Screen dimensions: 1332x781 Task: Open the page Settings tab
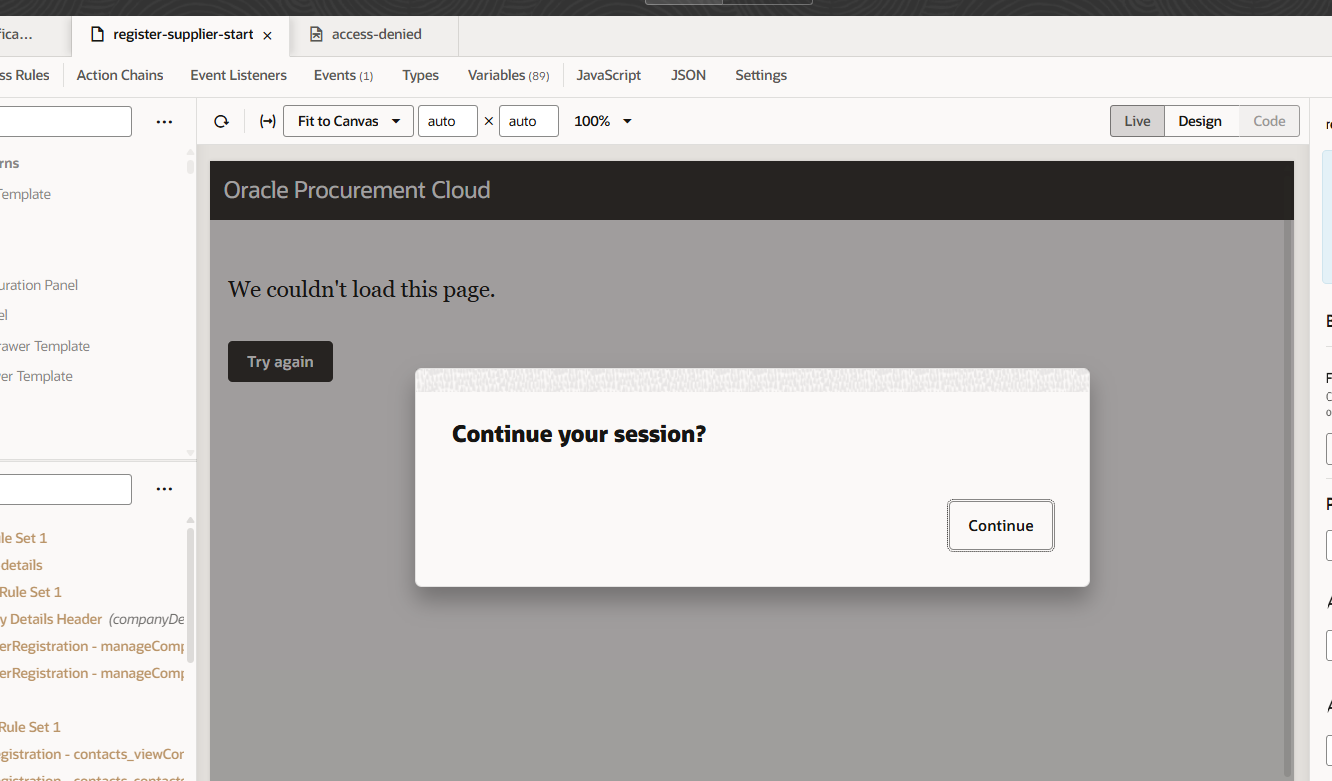coord(760,75)
